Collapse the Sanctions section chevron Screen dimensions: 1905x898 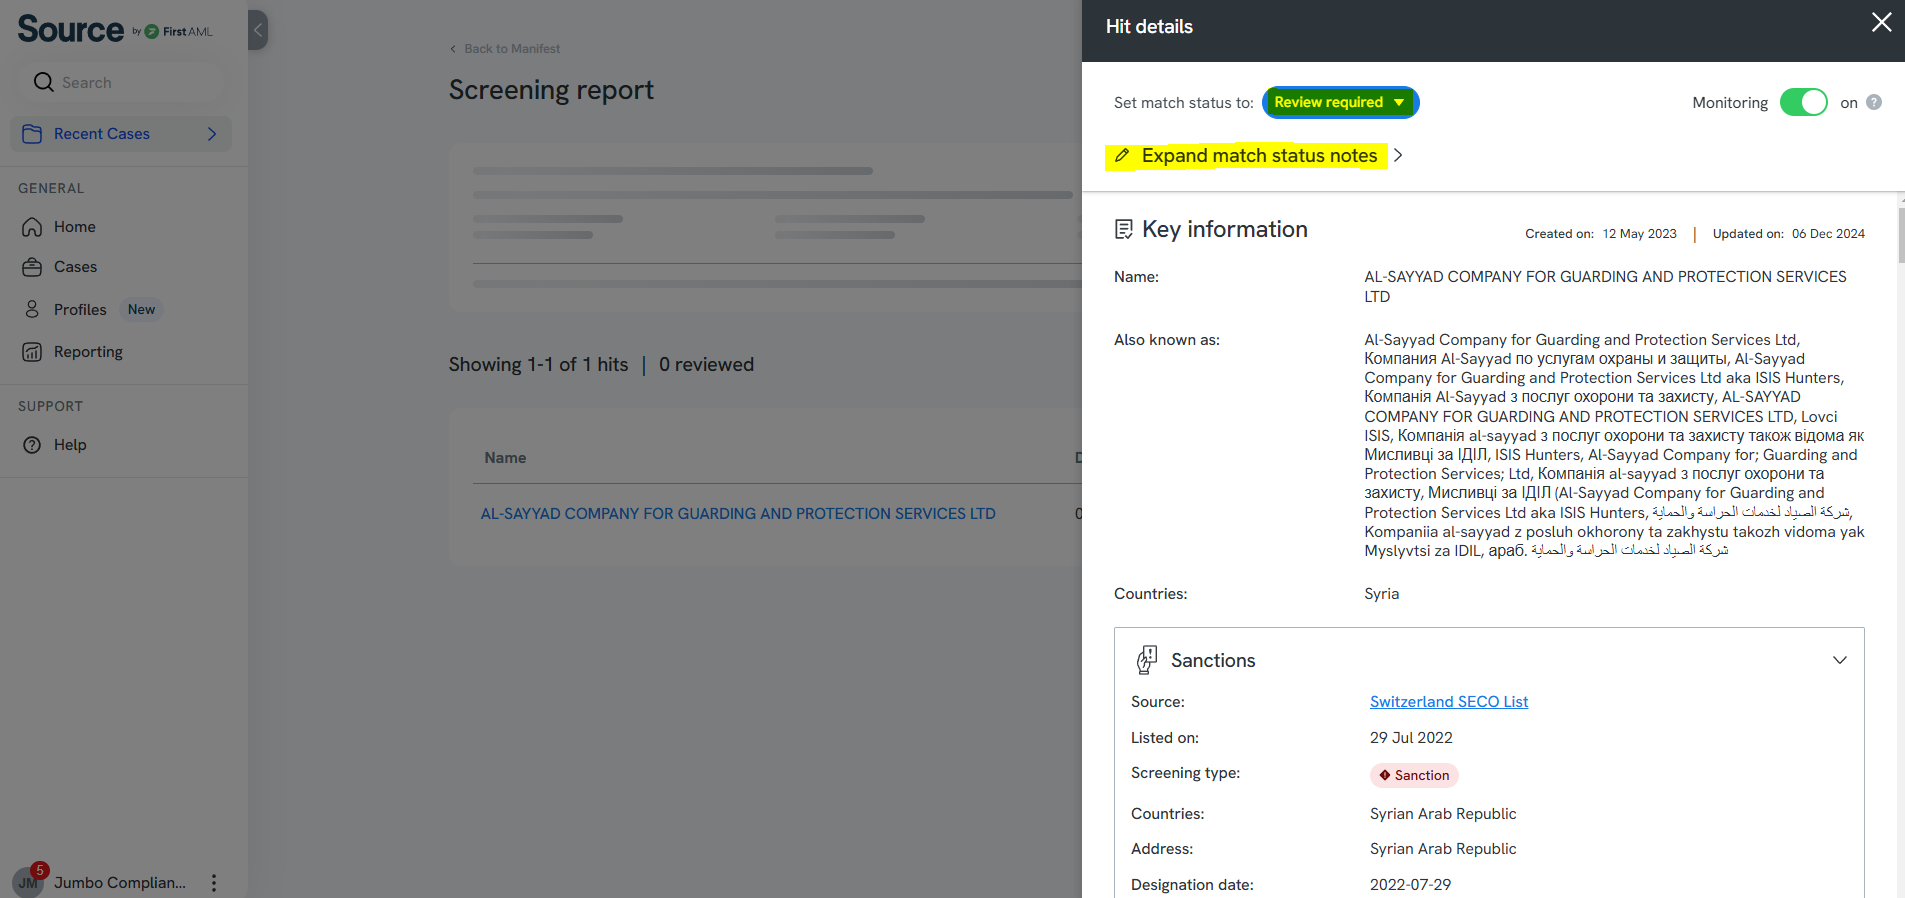click(1839, 660)
